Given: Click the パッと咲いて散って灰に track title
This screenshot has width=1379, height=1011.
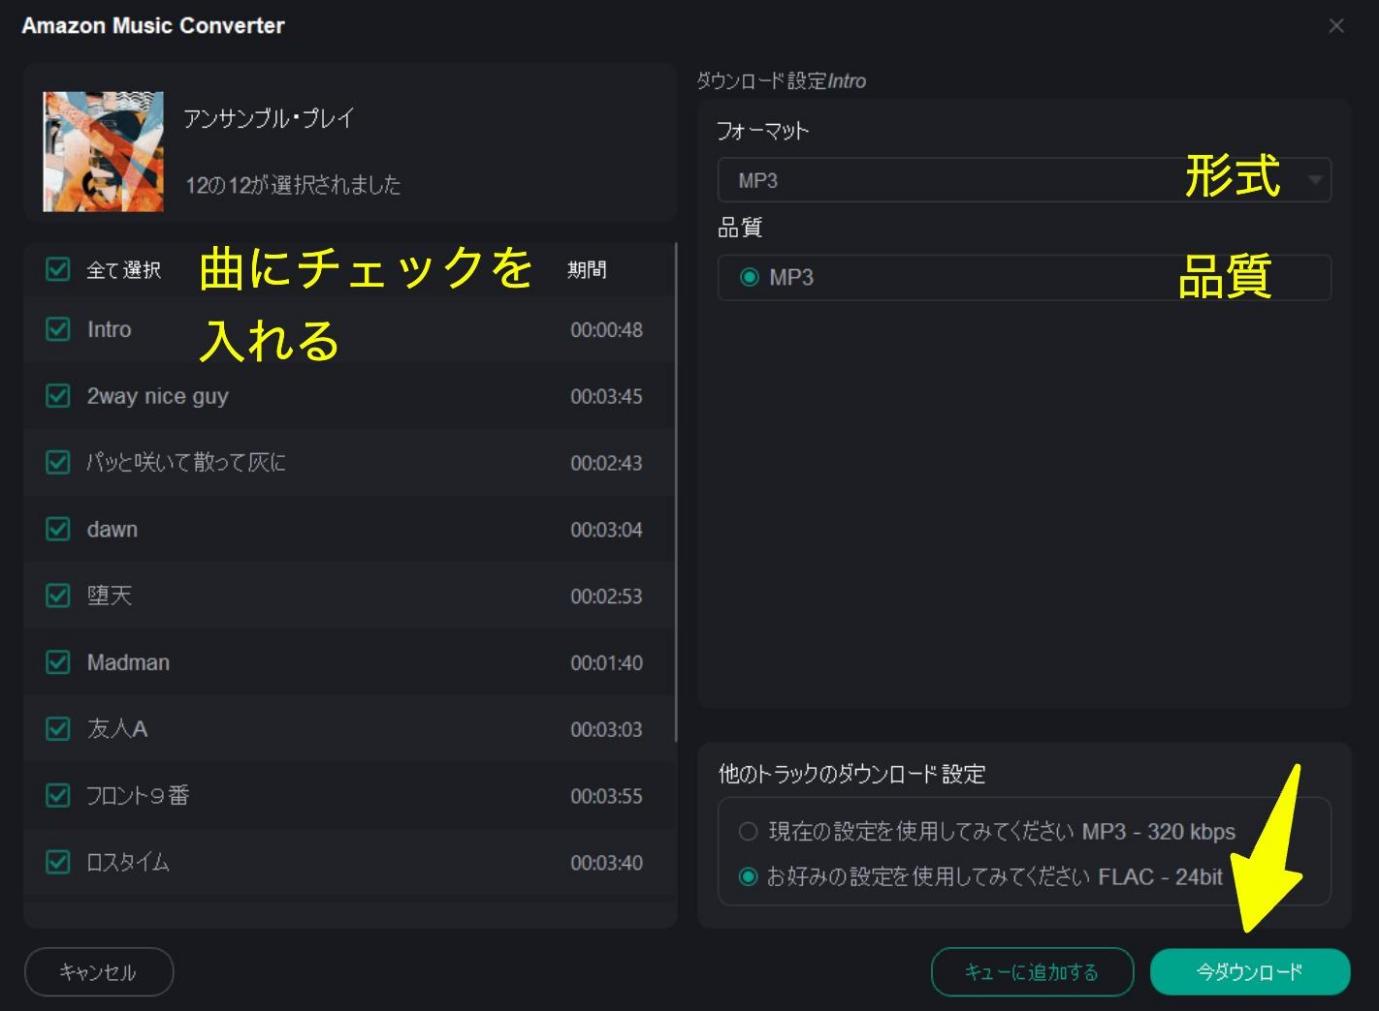Looking at the screenshot, I should 186,462.
